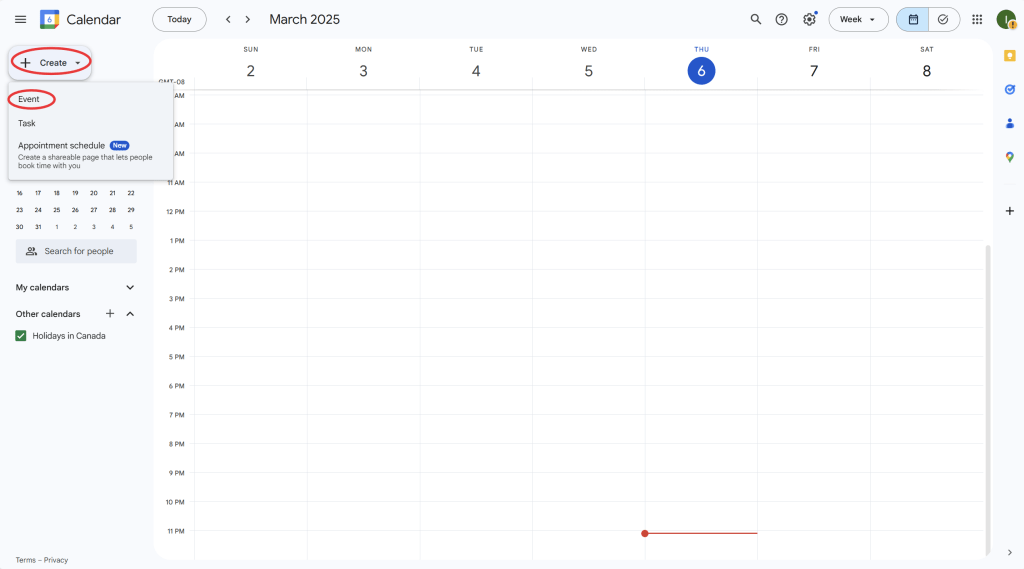Viewport: 1024px width, 569px height.
Task: Select Event from the Create menu
Action: click(29, 99)
